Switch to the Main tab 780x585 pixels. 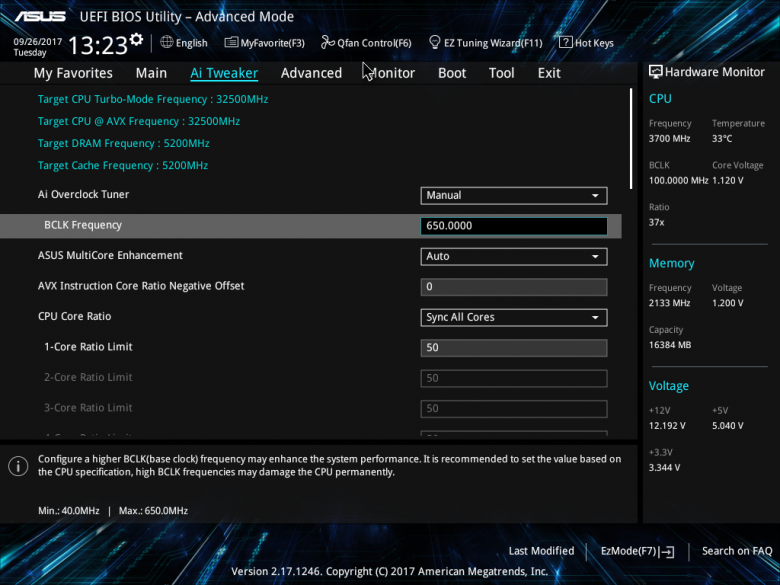click(151, 73)
